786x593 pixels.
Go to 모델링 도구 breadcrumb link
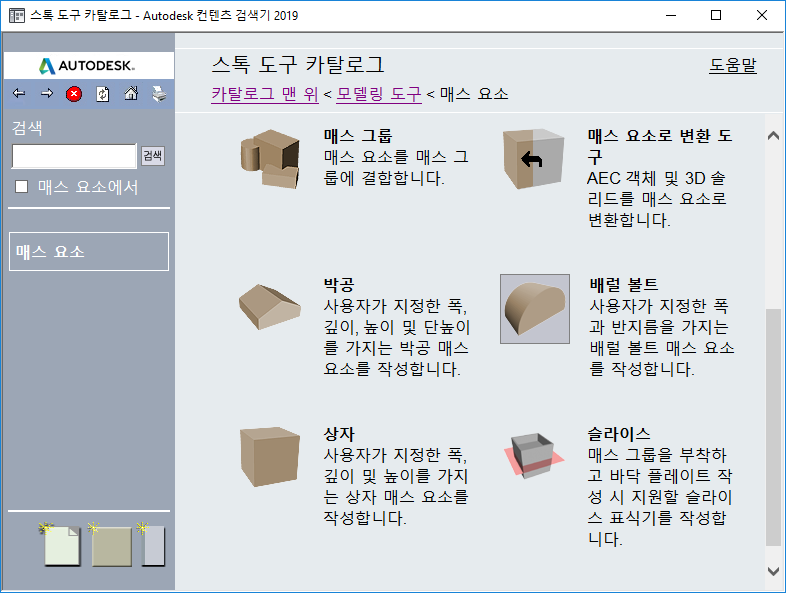coord(378,94)
